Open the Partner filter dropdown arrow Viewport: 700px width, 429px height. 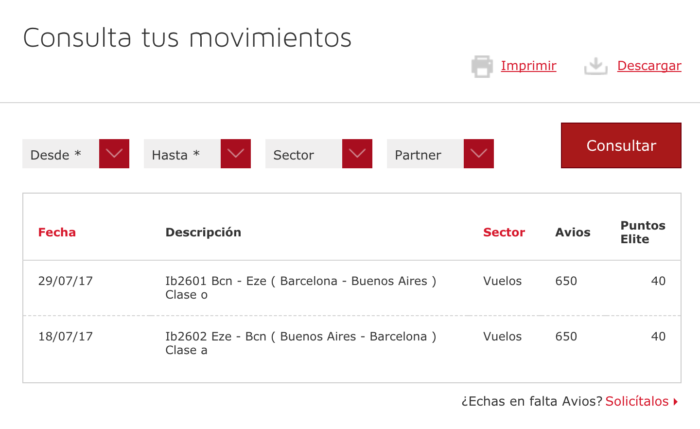click(479, 154)
